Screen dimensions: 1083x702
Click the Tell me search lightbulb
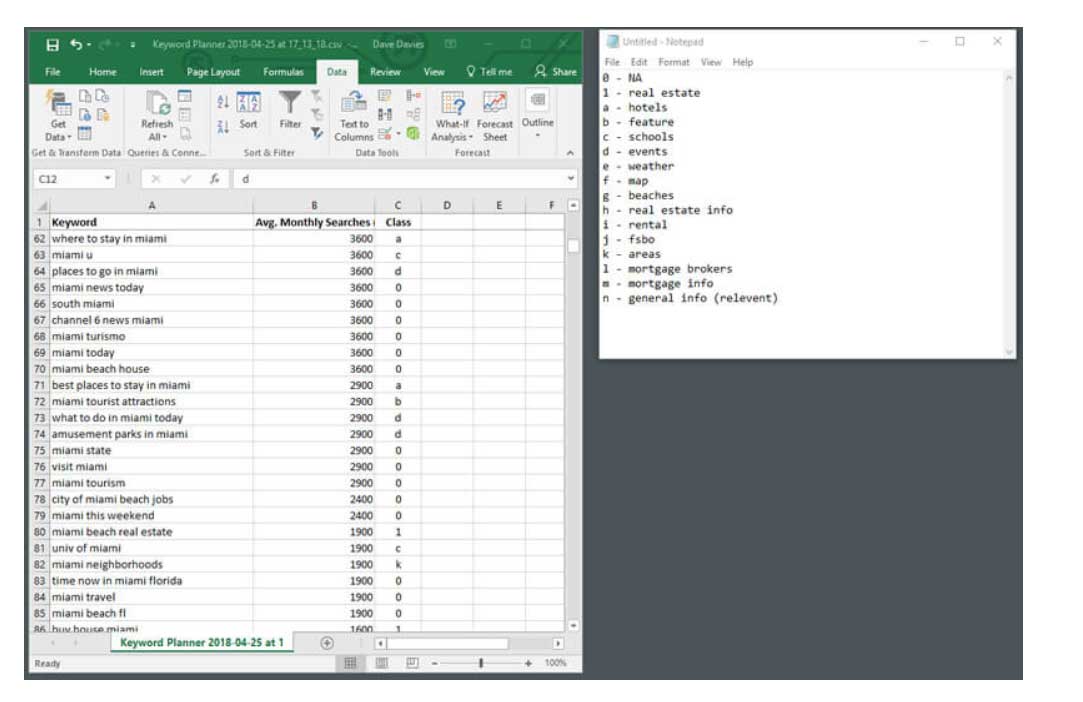click(489, 71)
